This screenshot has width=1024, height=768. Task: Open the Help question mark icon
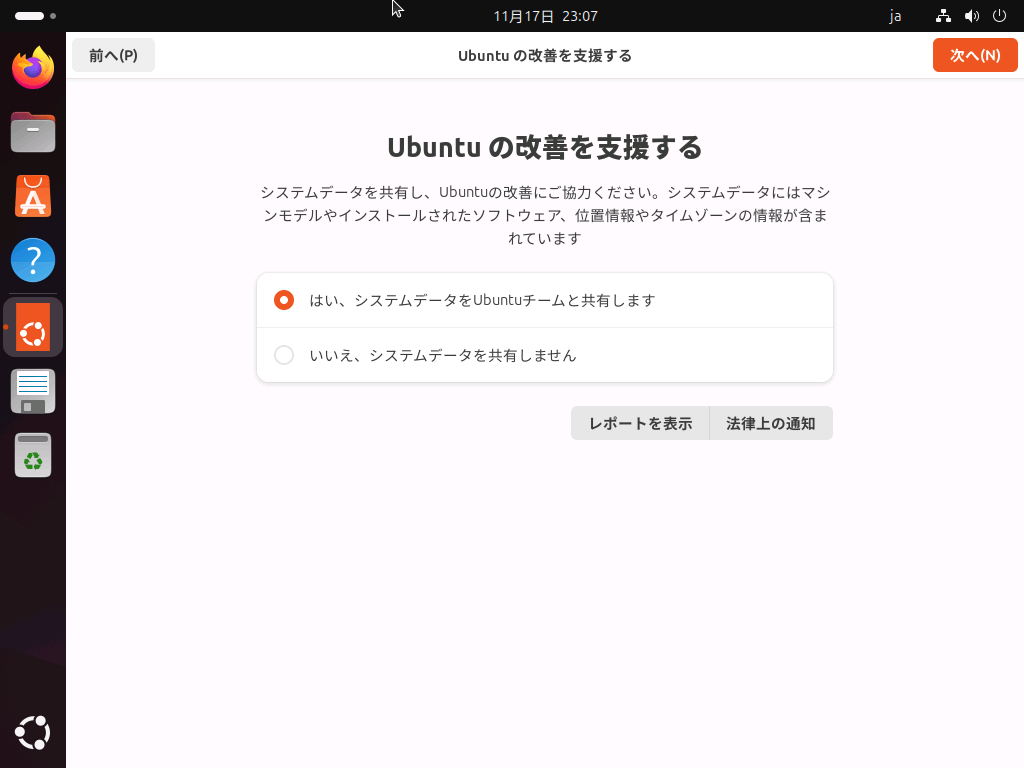pos(33,260)
